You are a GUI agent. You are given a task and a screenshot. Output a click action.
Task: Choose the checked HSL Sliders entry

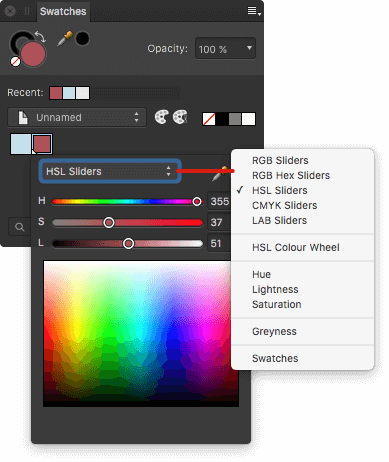pyautogui.click(x=280, y=190)
